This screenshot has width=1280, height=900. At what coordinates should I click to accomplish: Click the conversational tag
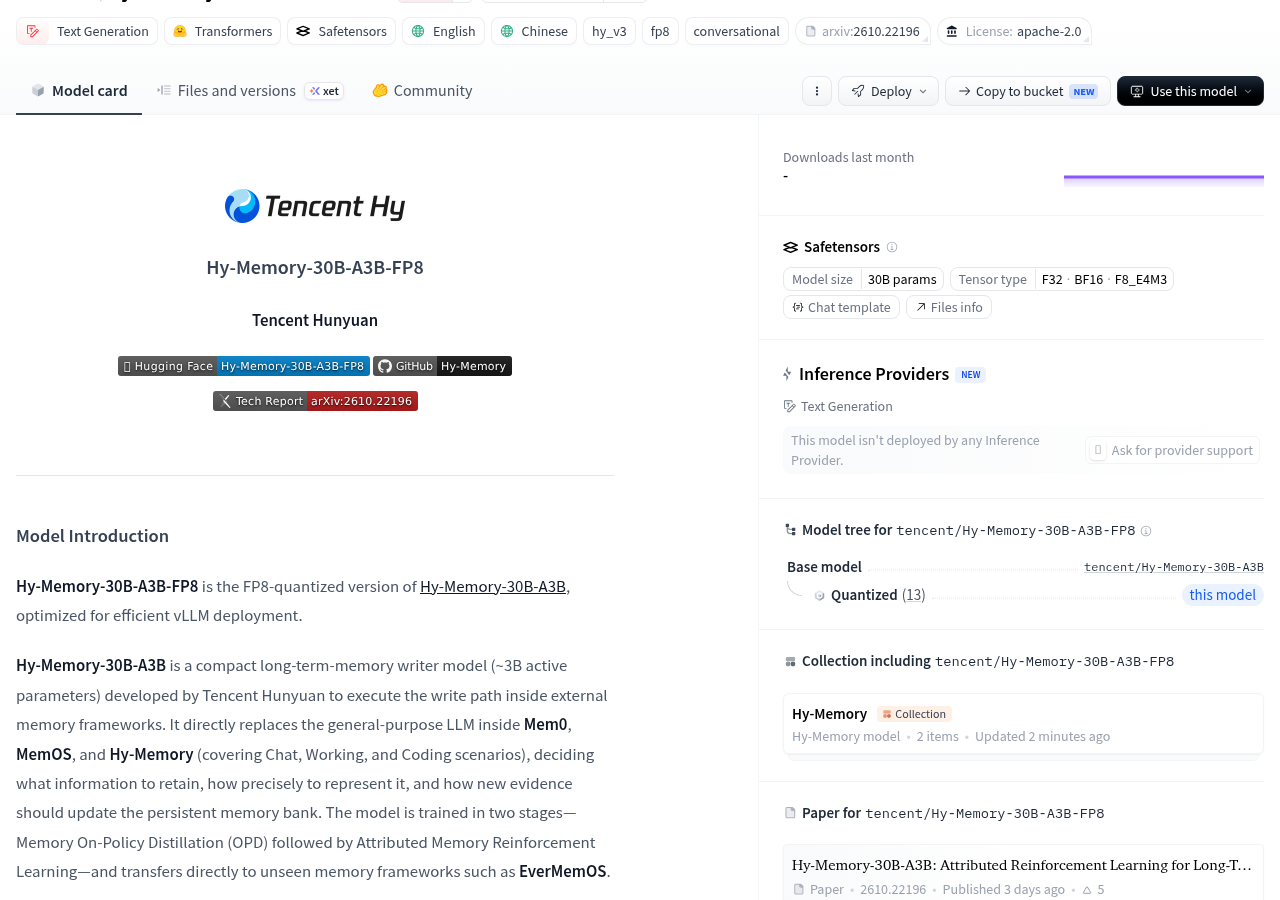click(x=737, y=31)
